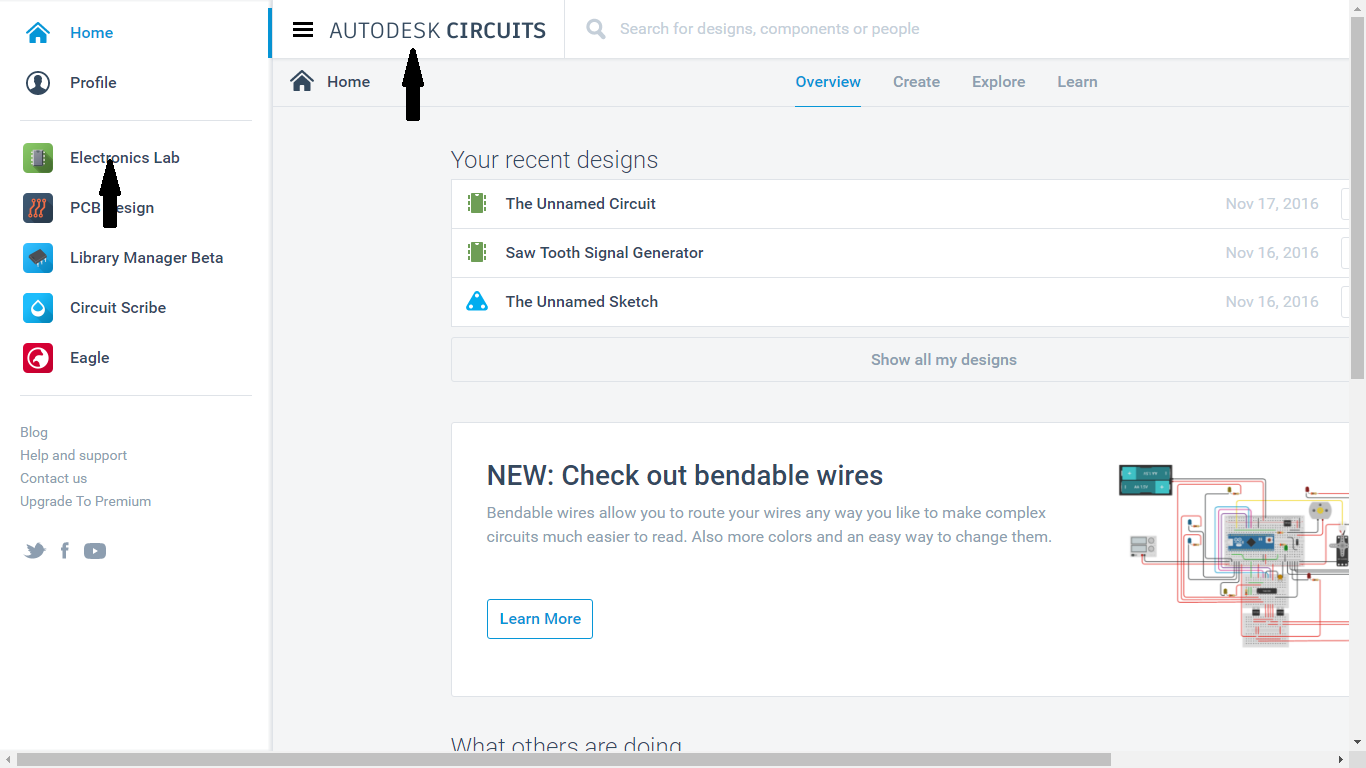Click The Unnamed Sketch blue triangle icon

(477, 302)
